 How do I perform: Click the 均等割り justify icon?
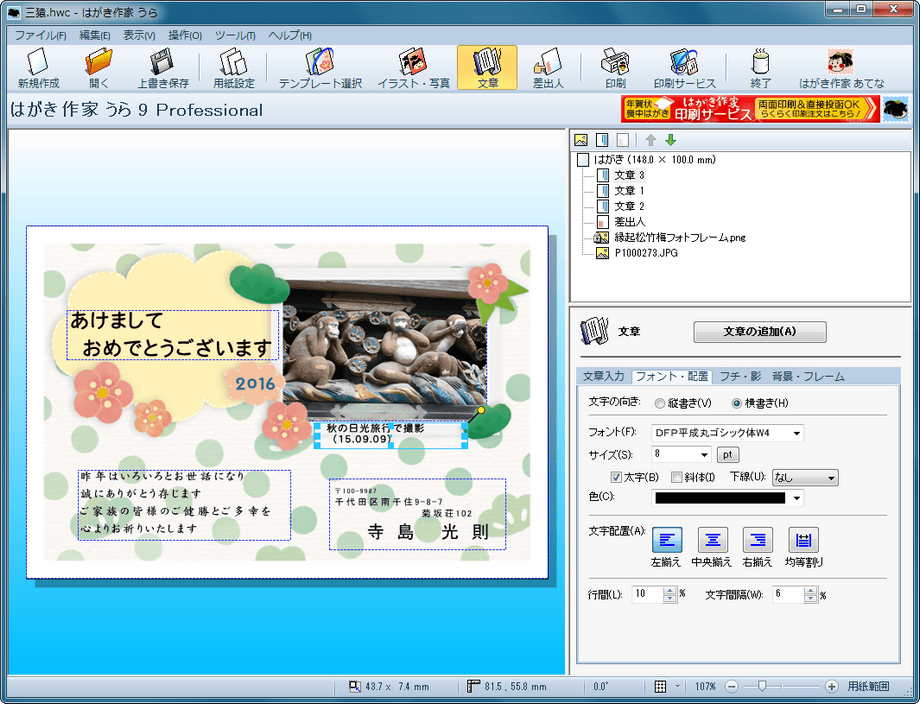point(803,540)
